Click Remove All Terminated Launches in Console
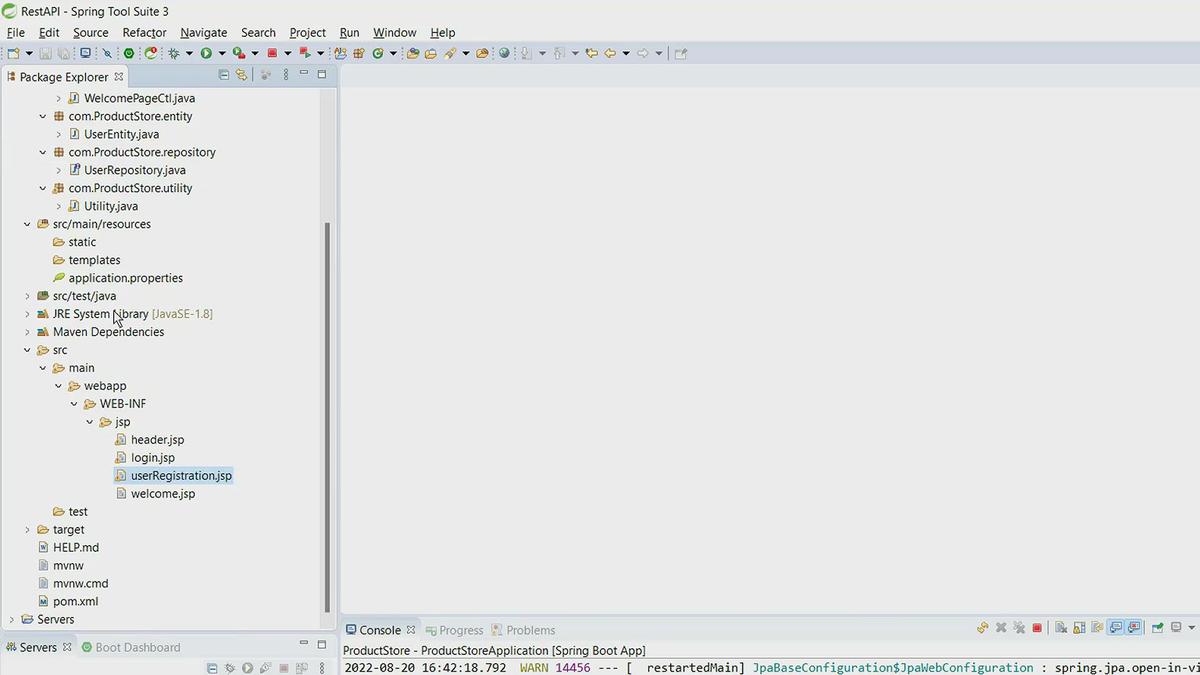This screenshot has height=675, width=1200. (1019, 628)
